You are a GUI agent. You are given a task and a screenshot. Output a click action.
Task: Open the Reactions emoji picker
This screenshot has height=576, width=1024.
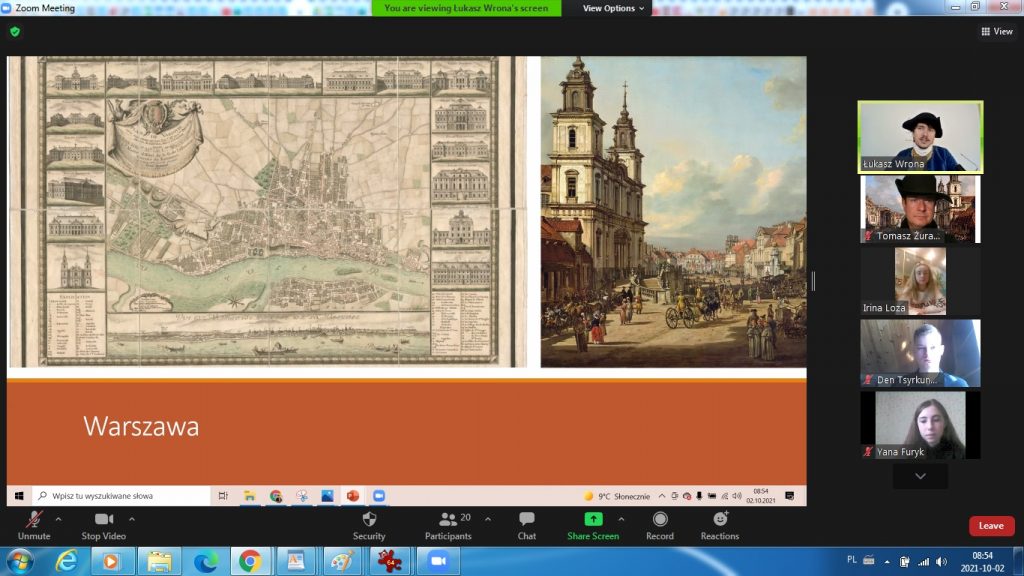[x=720, y=525]
